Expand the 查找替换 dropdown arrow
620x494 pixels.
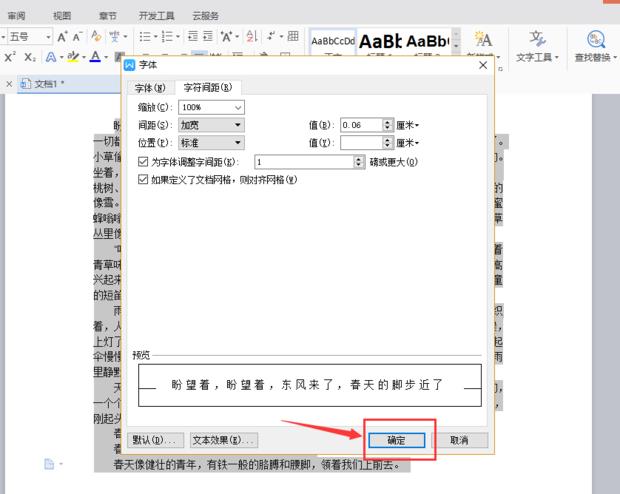pyautogui.click(x=616, y=58)
